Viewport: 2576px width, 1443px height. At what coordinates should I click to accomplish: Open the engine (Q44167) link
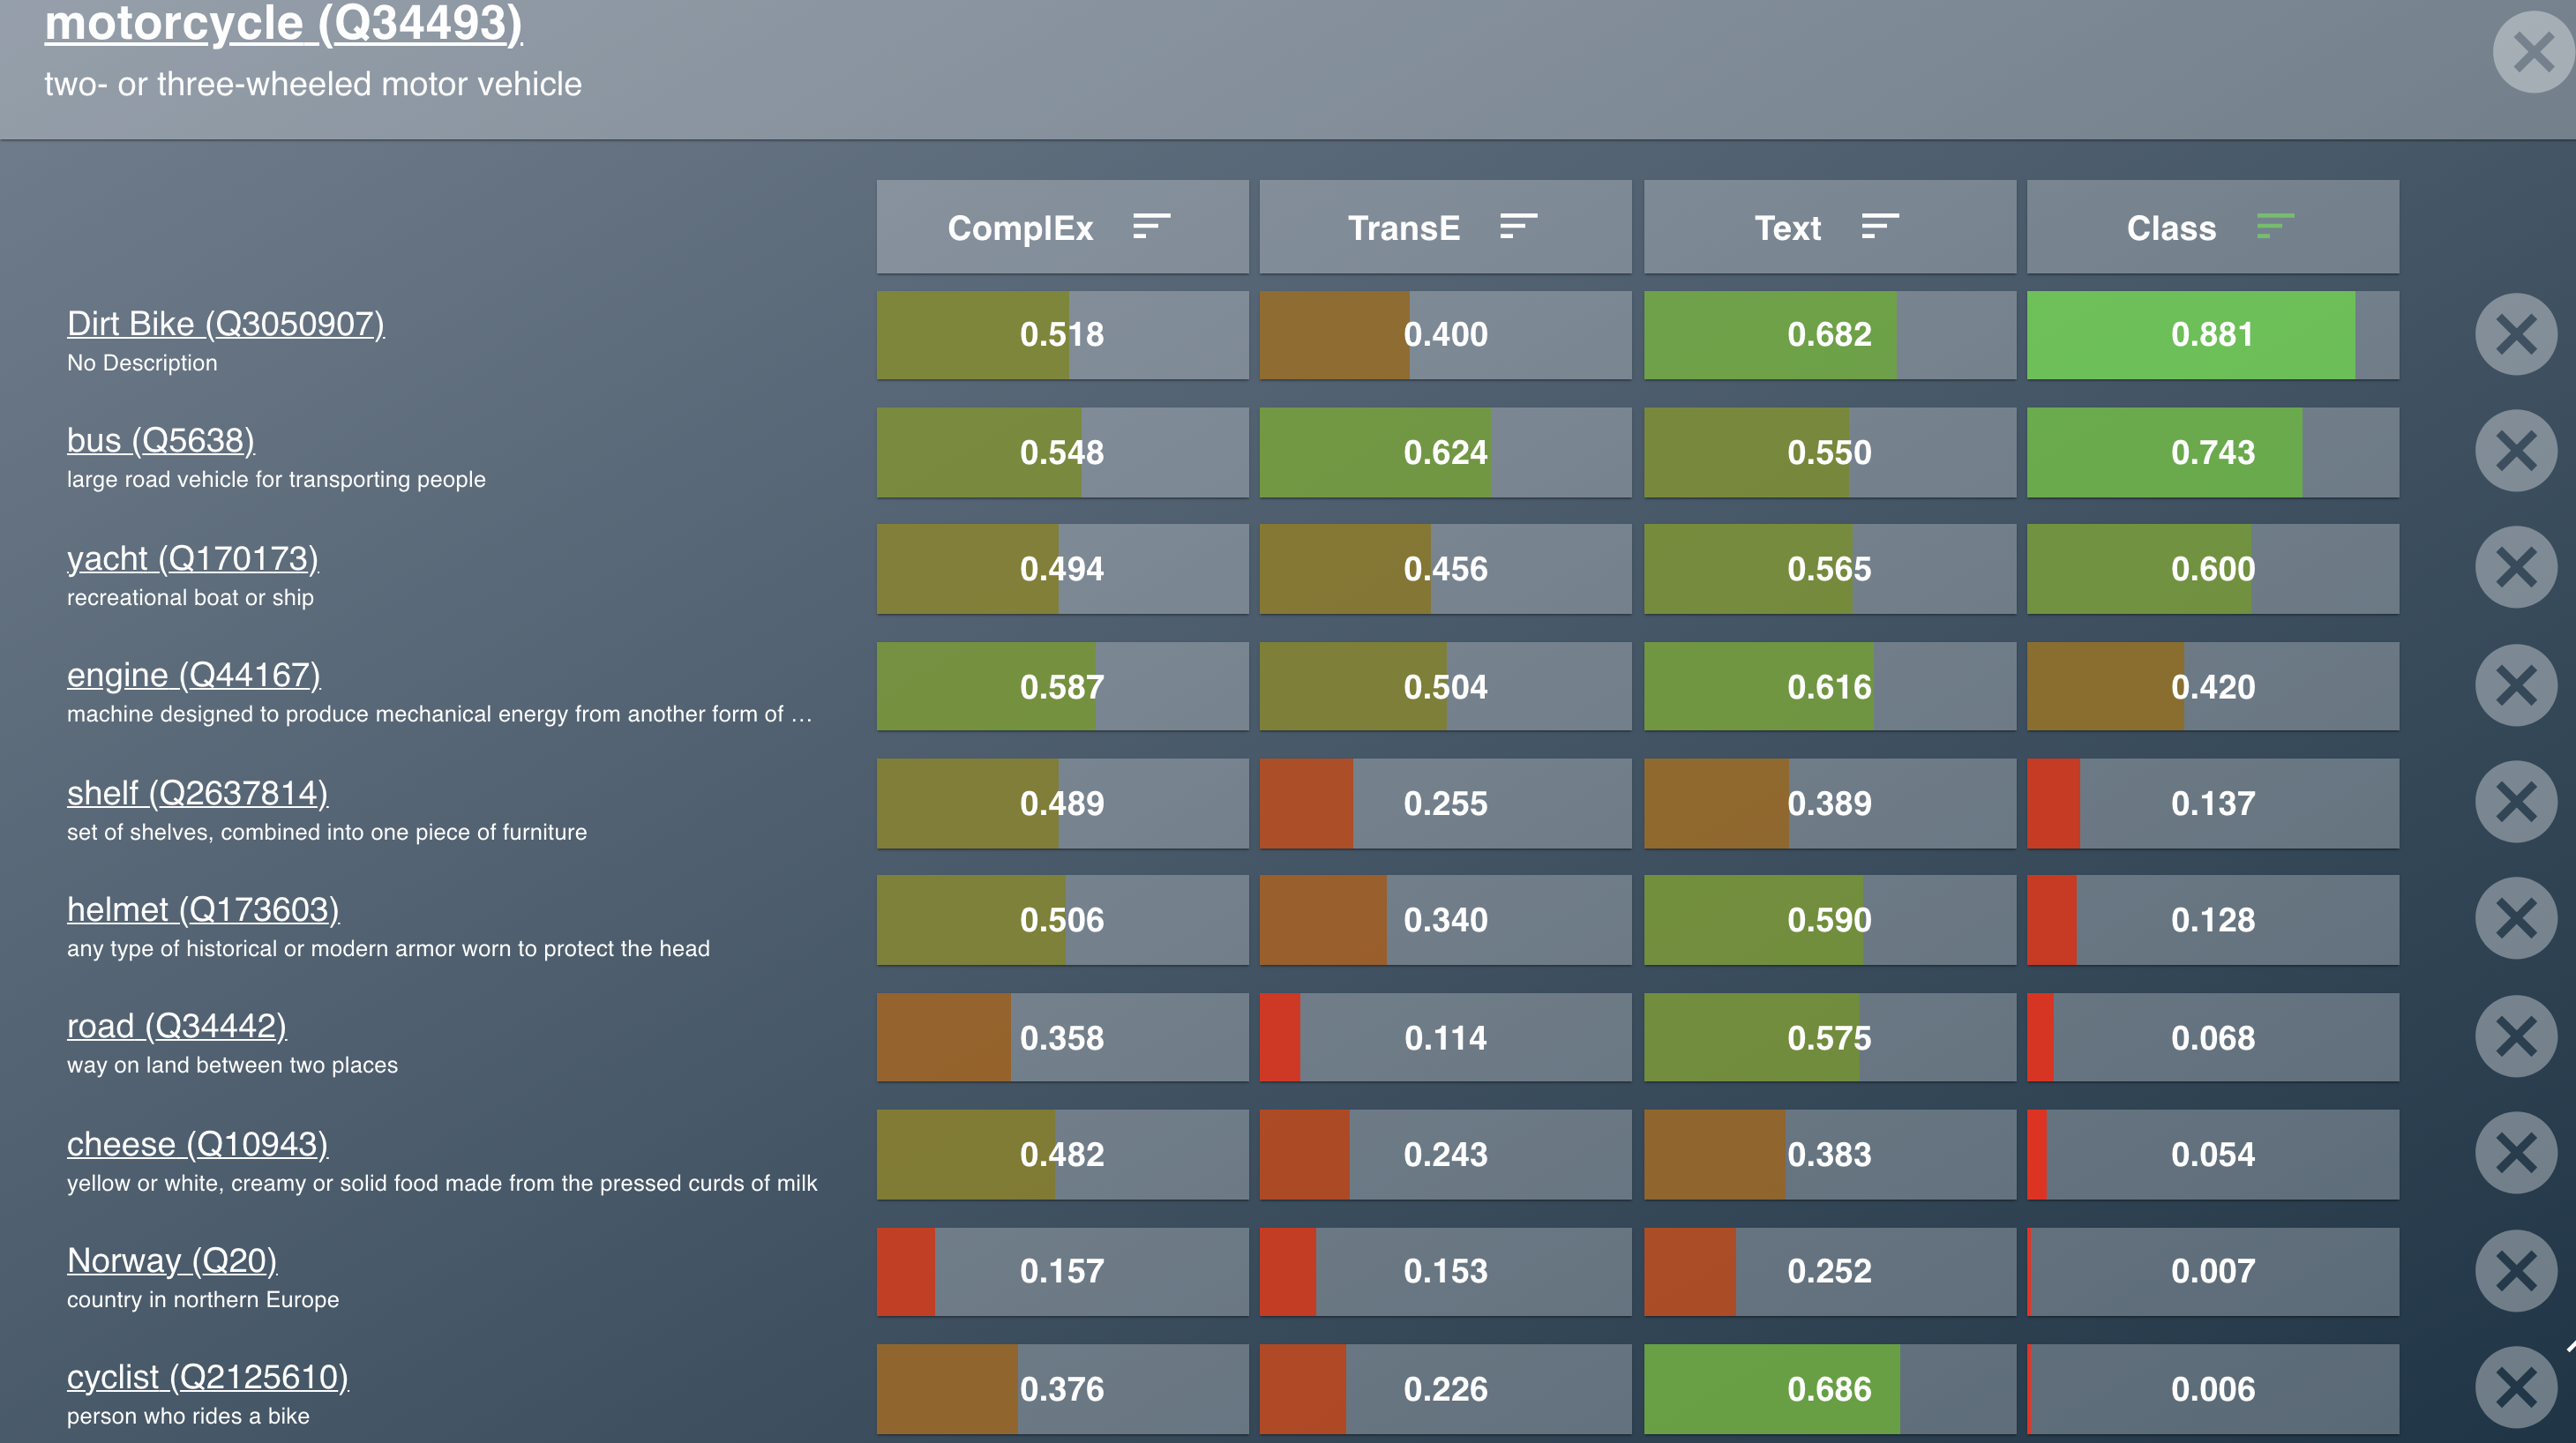(193, 675)
